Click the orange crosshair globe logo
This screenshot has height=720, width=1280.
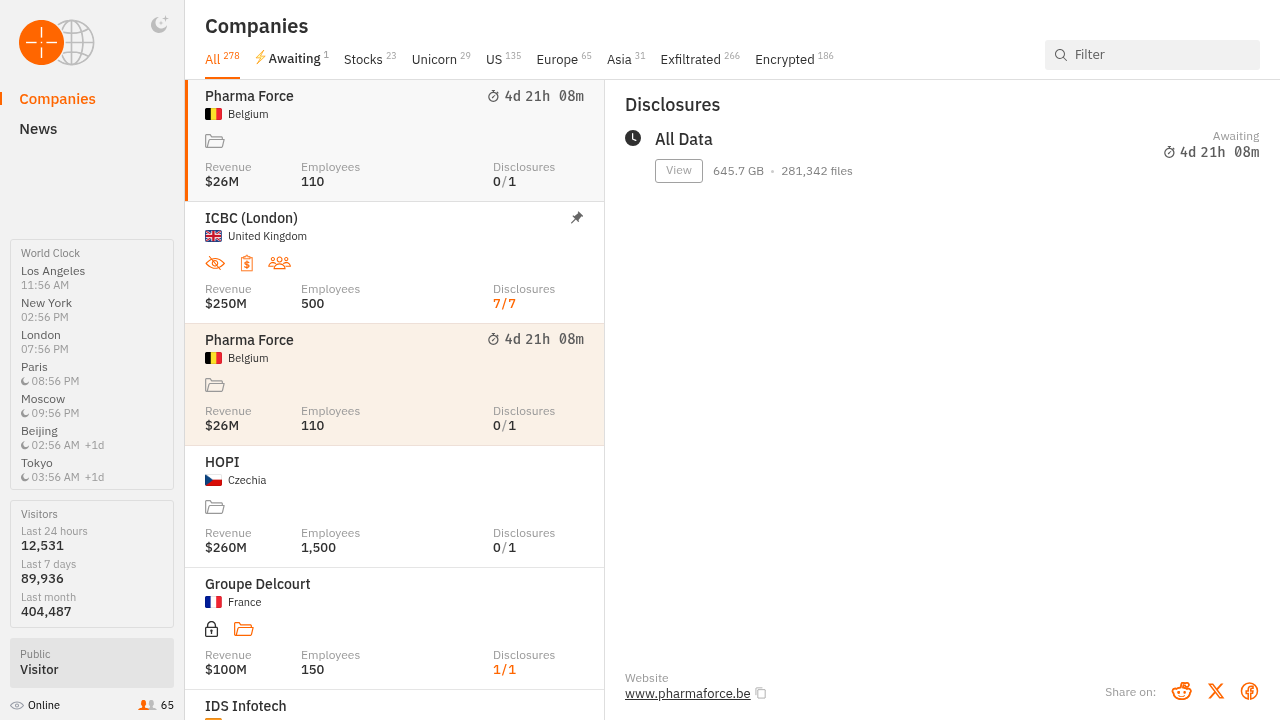56,43
